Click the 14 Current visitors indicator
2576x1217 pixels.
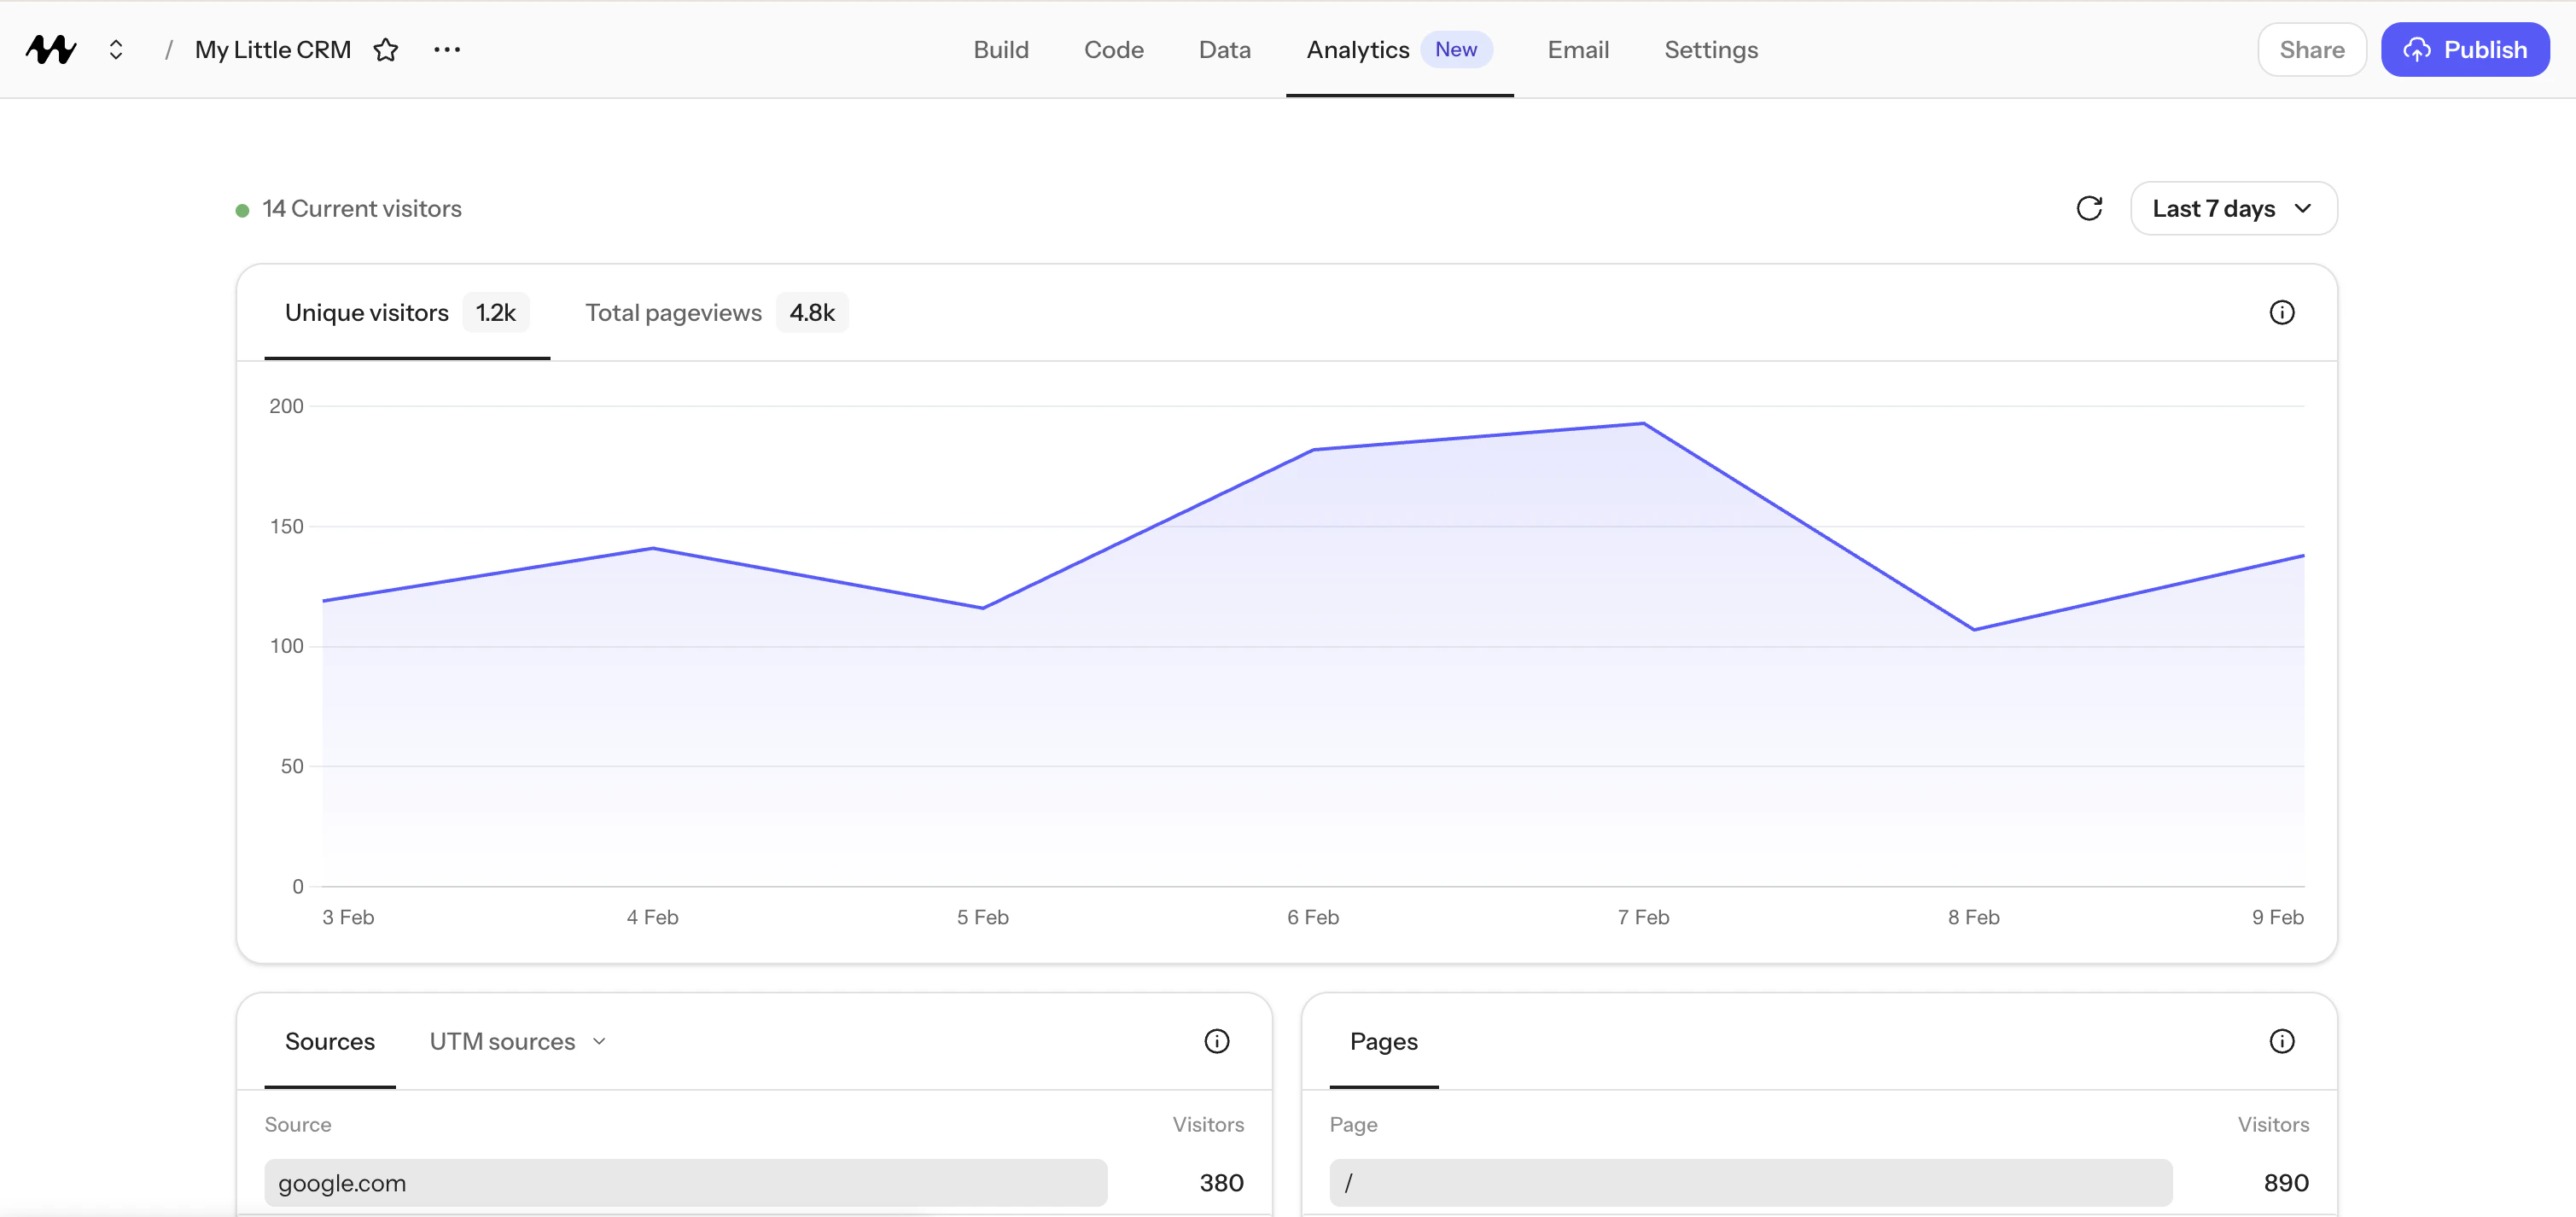(348, 208)
